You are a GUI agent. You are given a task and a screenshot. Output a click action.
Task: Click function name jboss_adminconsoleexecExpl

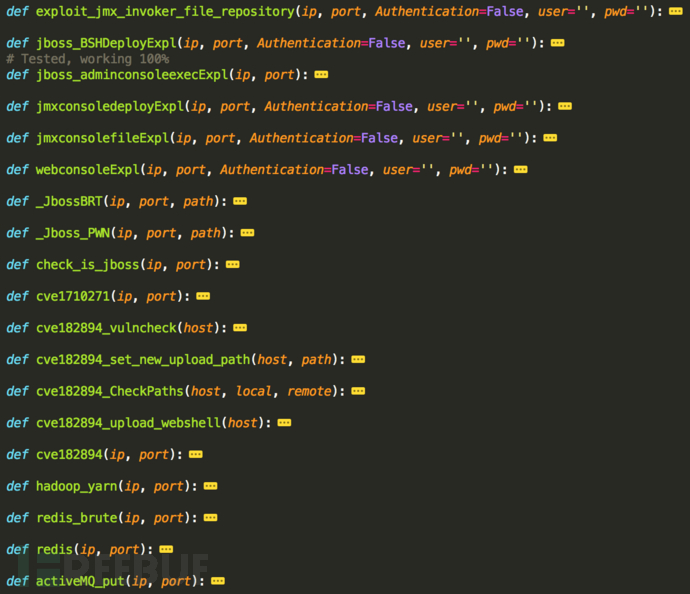(x=132, y=75)
